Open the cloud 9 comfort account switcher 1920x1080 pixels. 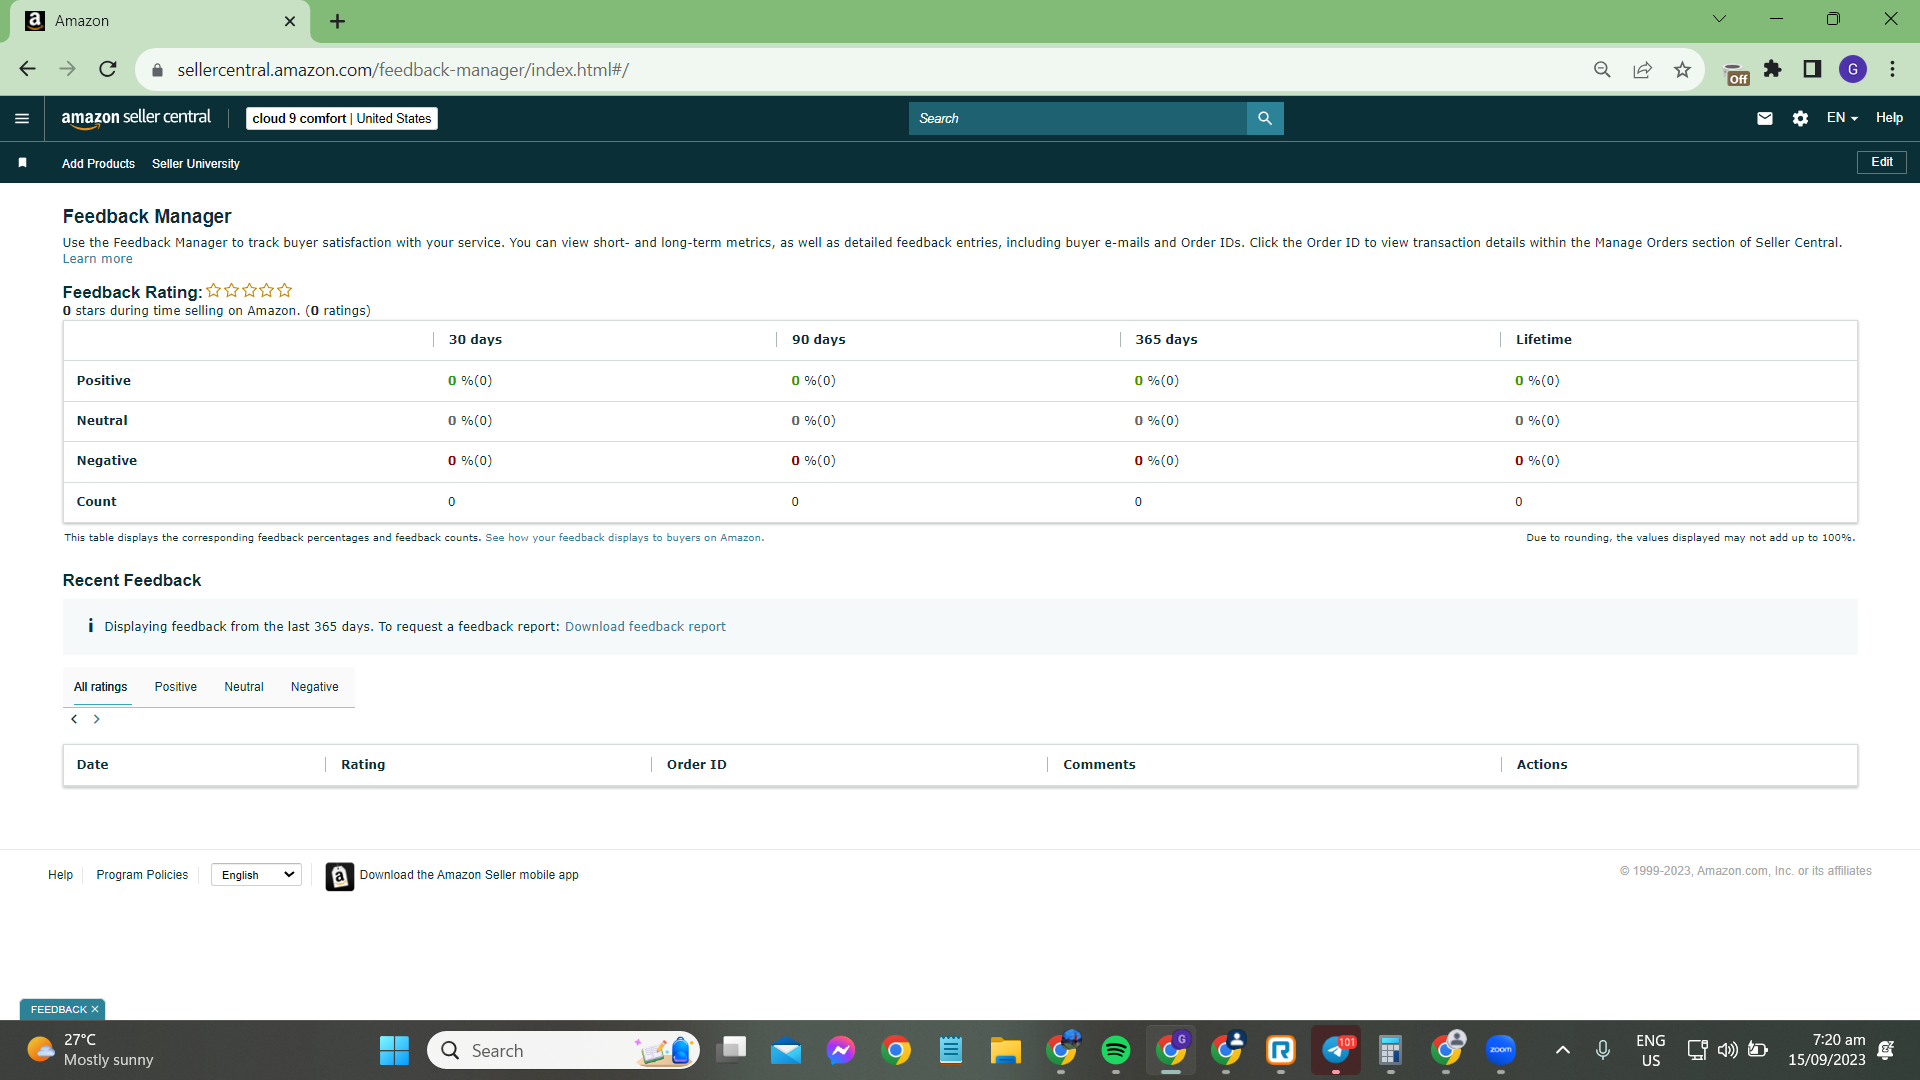click(342, 118)
